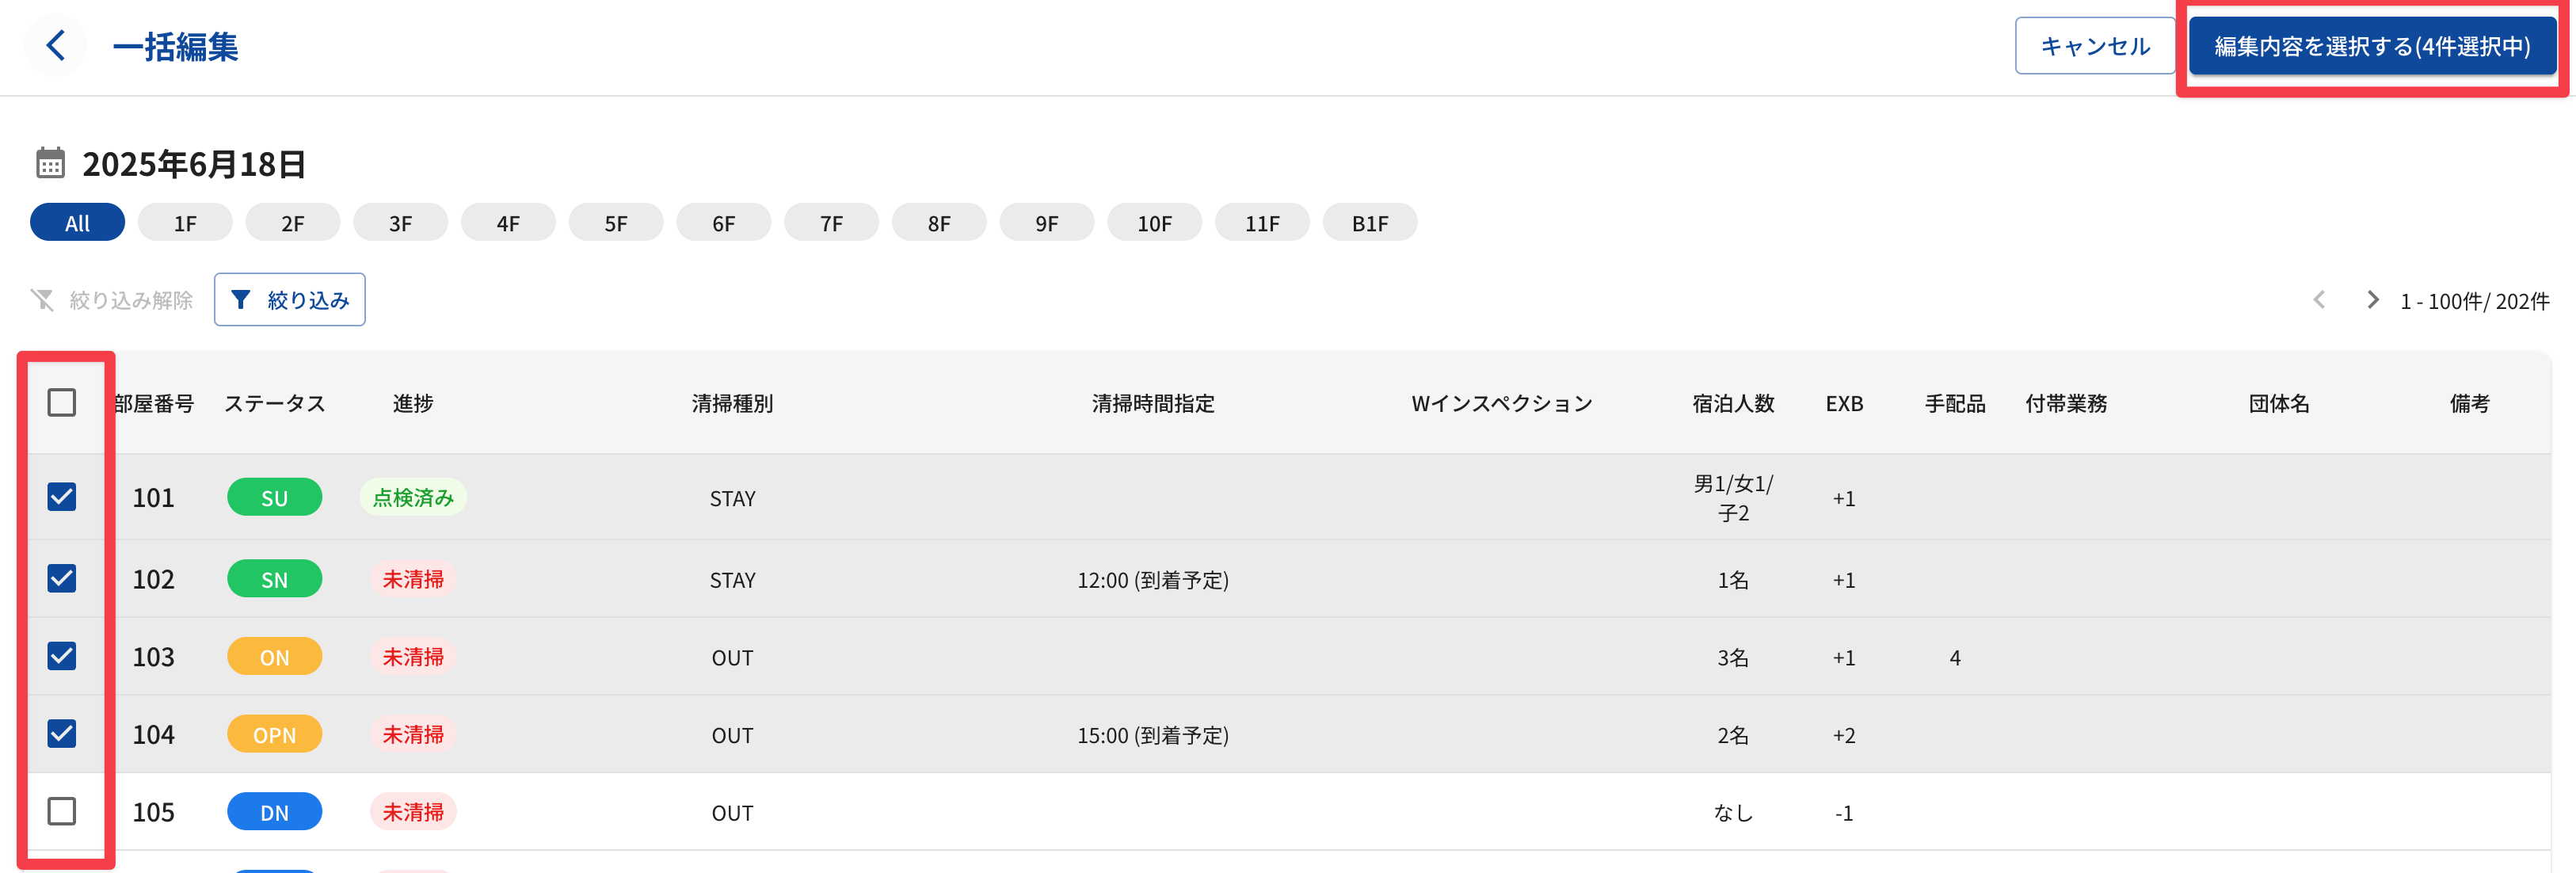Click the clear filter funnel icon
Image resolution: width=2576 pixels, height=873 pixels.
pos(42,300)
